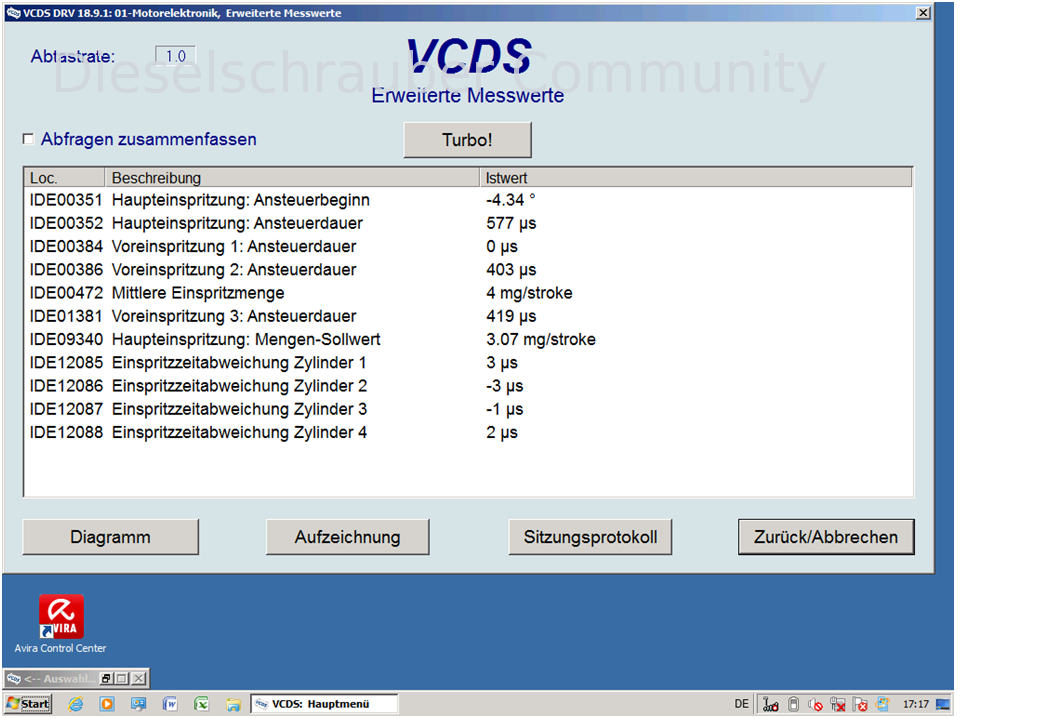Viewport: 1040px width, 718px height.
Task: Click the value -4.34 ° in Istwert column
Action: pos(511,200)
